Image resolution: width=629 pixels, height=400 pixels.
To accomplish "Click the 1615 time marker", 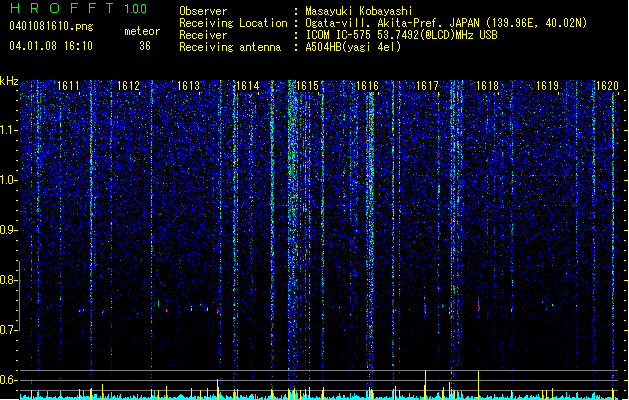I will tap(307, 86).
